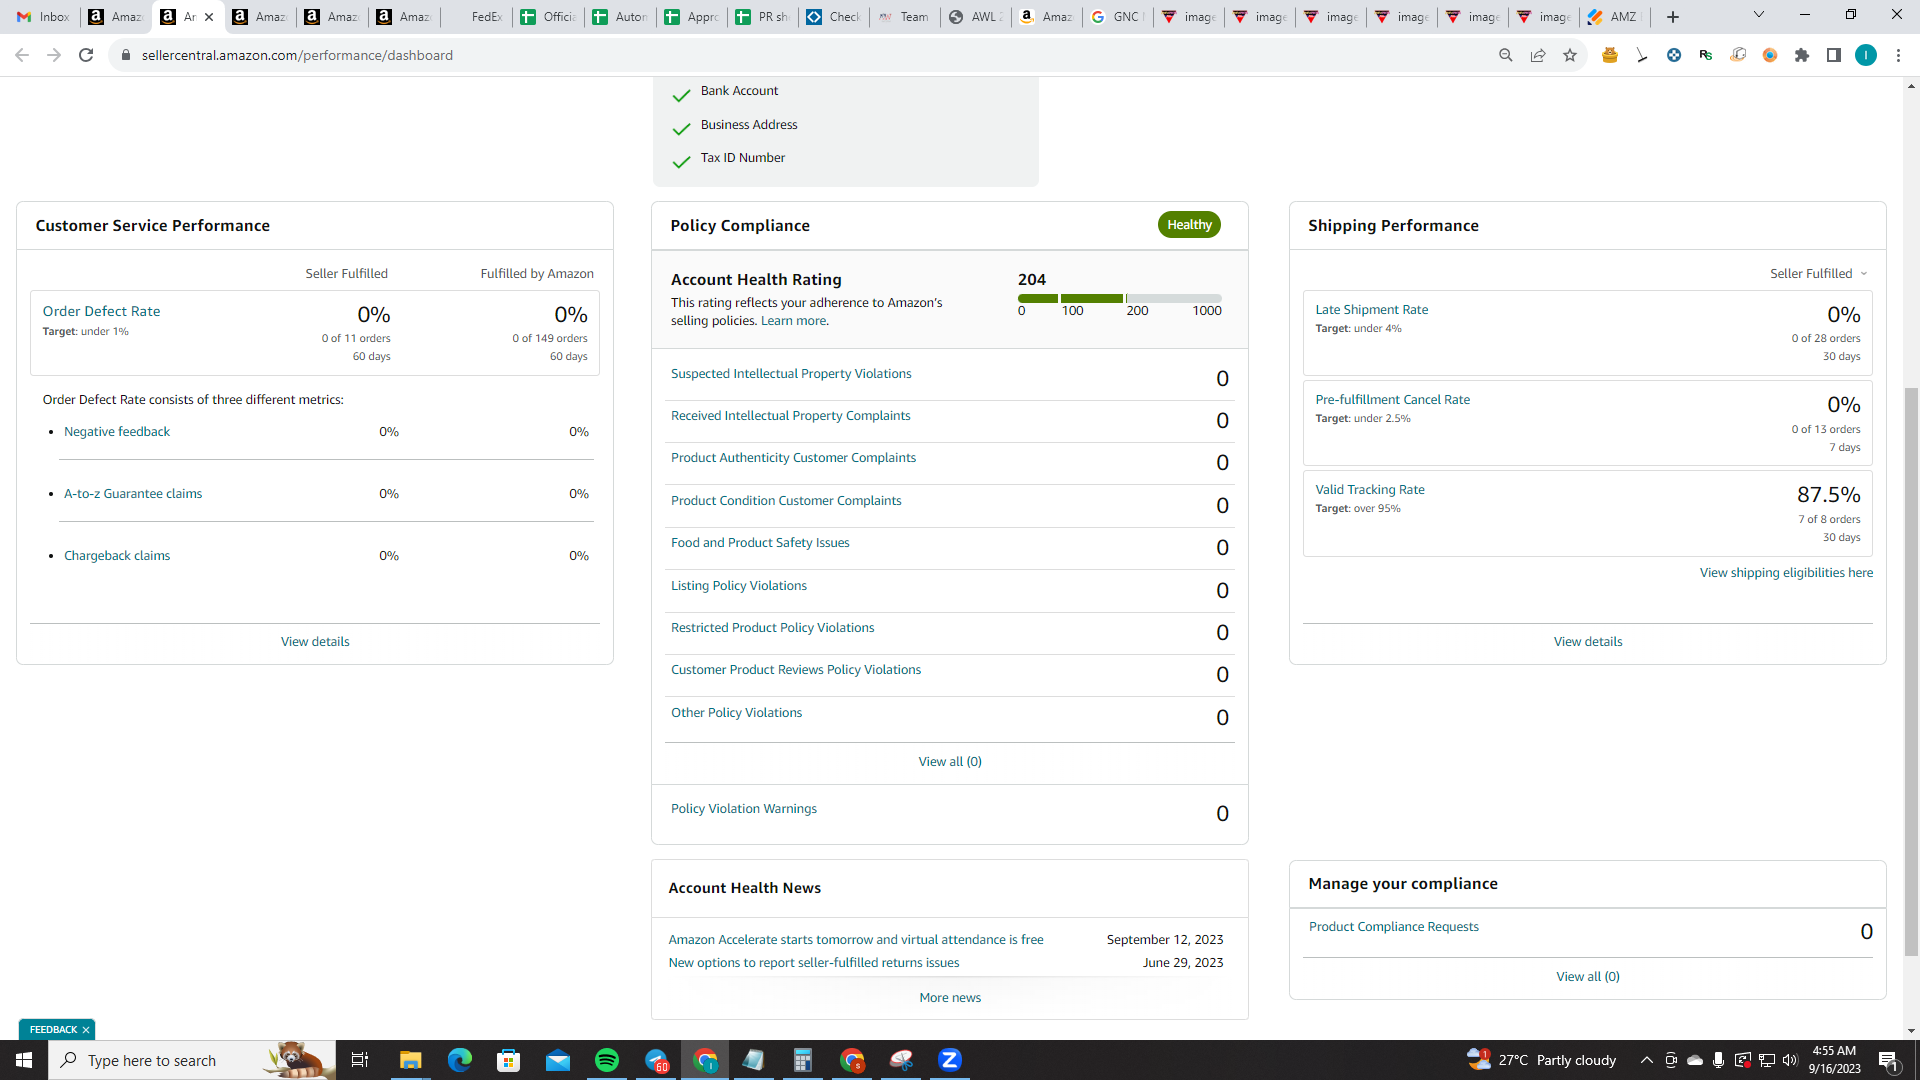Click the Account Health Rating progress bar
Screen dimensions: 1920x1080
click(1119, 298)
